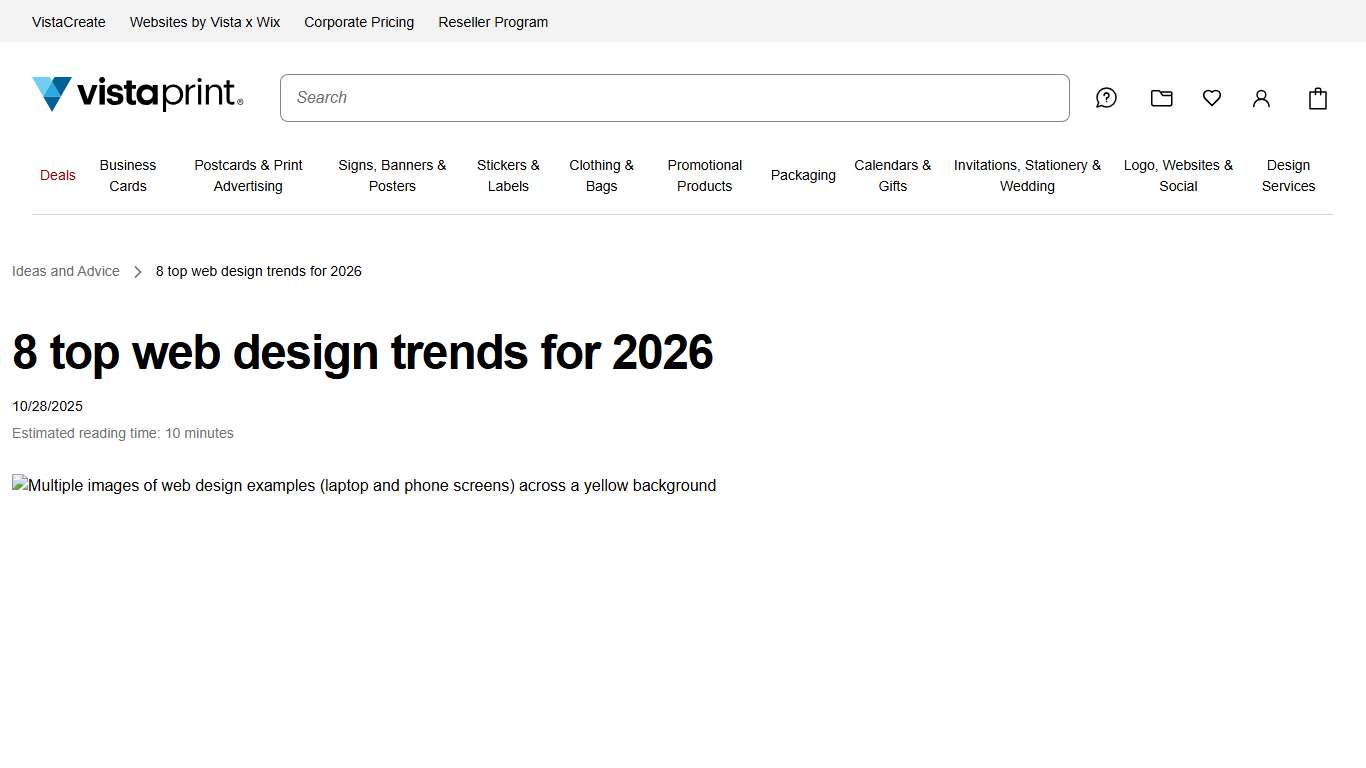Open the Reseller Program link
Screen dimensions: 1366x768
[x=493, y=21]
